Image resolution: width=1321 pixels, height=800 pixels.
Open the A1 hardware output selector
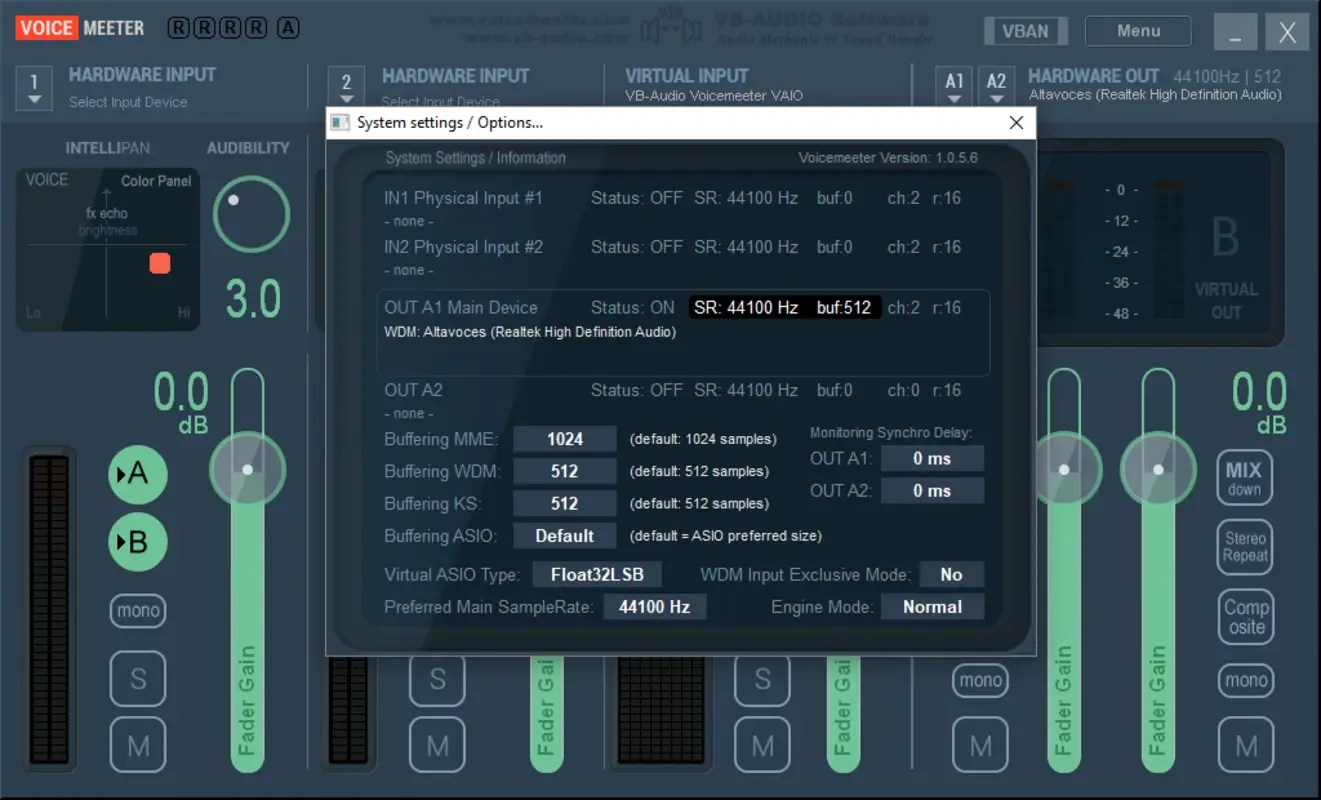coord(954,84)
